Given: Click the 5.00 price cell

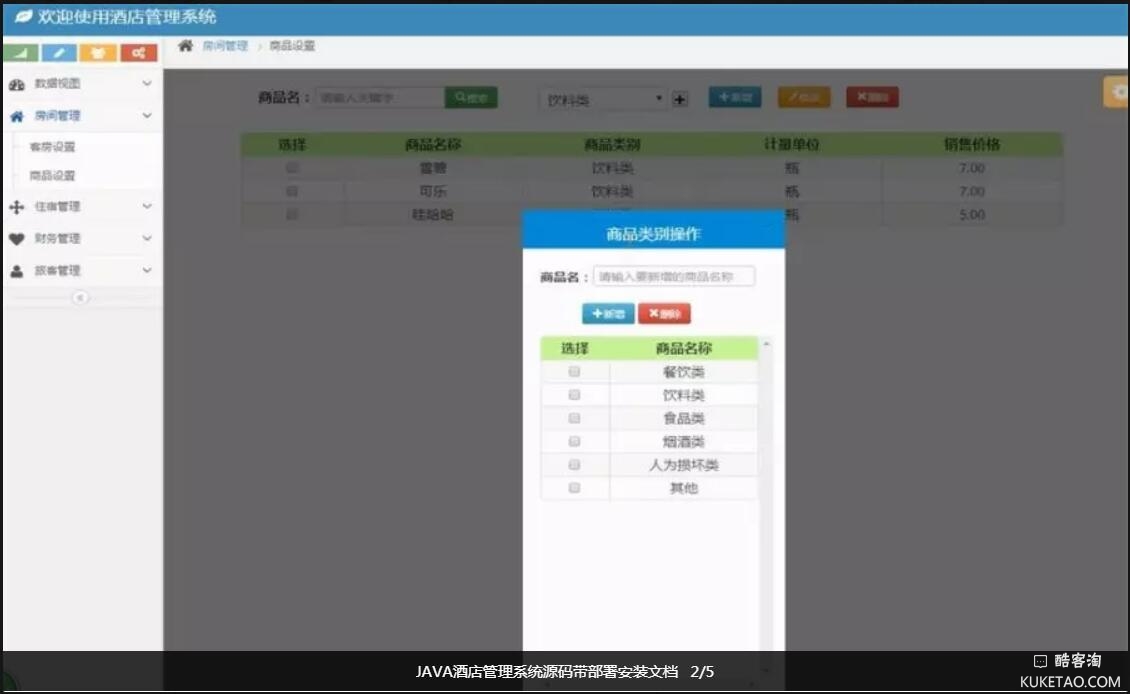Looking at the screenshot, I should click(972, 214).
